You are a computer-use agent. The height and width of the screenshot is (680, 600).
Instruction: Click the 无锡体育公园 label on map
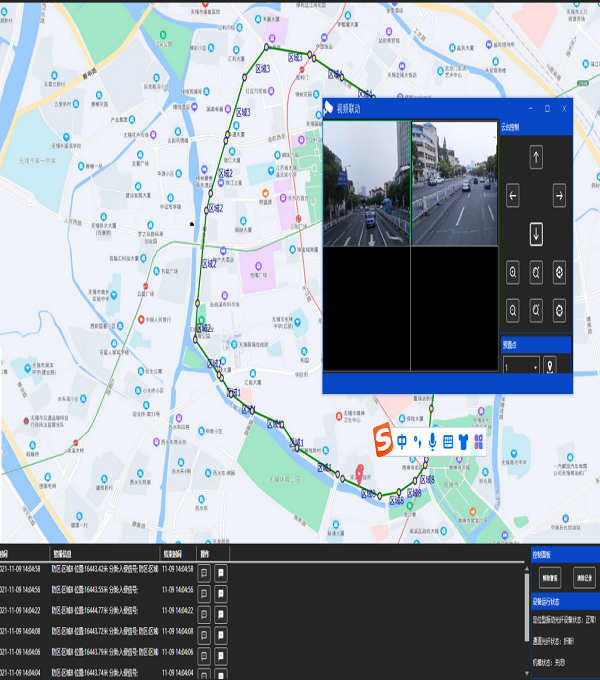pyautogui.click(x=284, y=479)
